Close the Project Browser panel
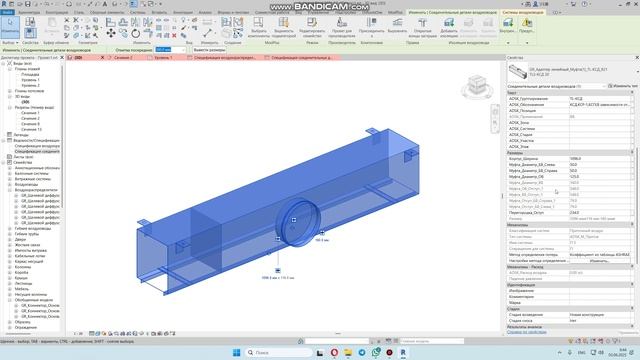This screenshot has height=360, width=640. (x=62, y=58)
